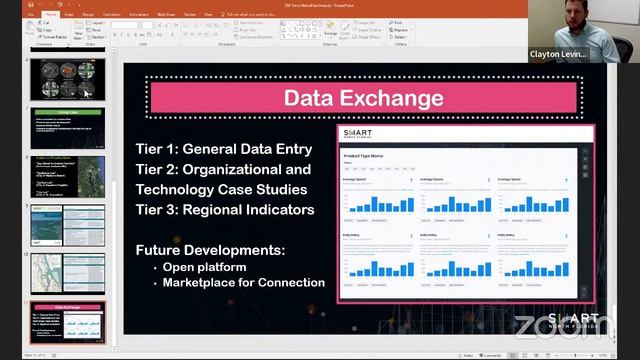Click Clayton Levin's video tile

(584, 31)
